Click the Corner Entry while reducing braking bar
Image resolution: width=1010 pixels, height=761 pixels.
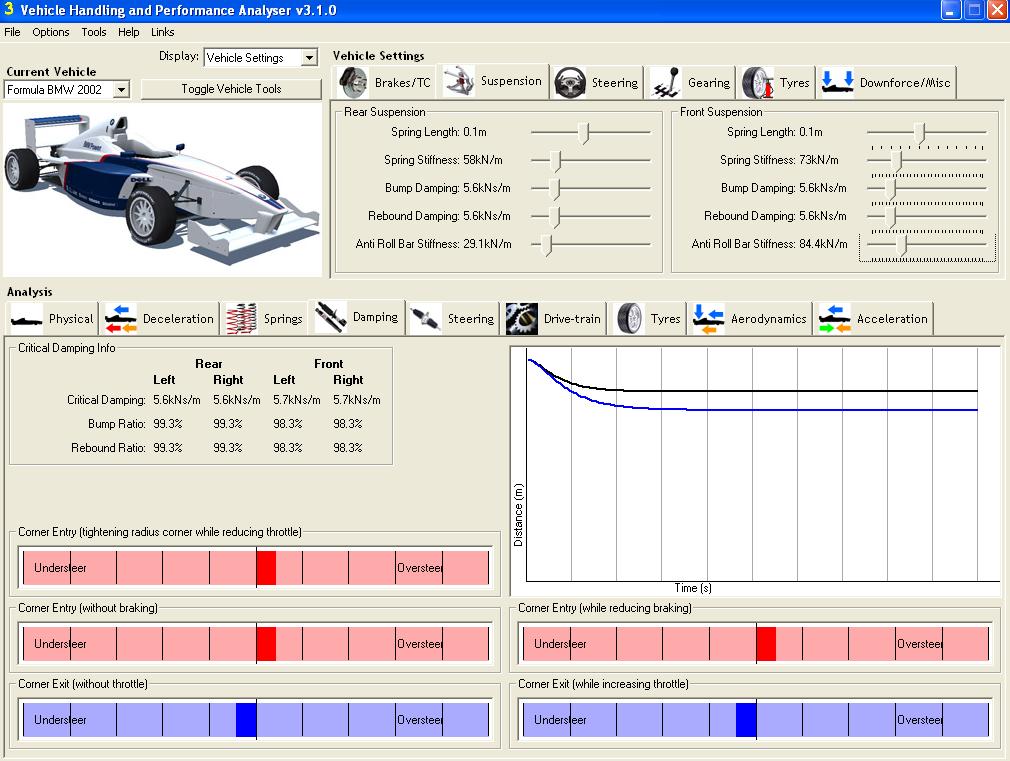click(756, 644)
